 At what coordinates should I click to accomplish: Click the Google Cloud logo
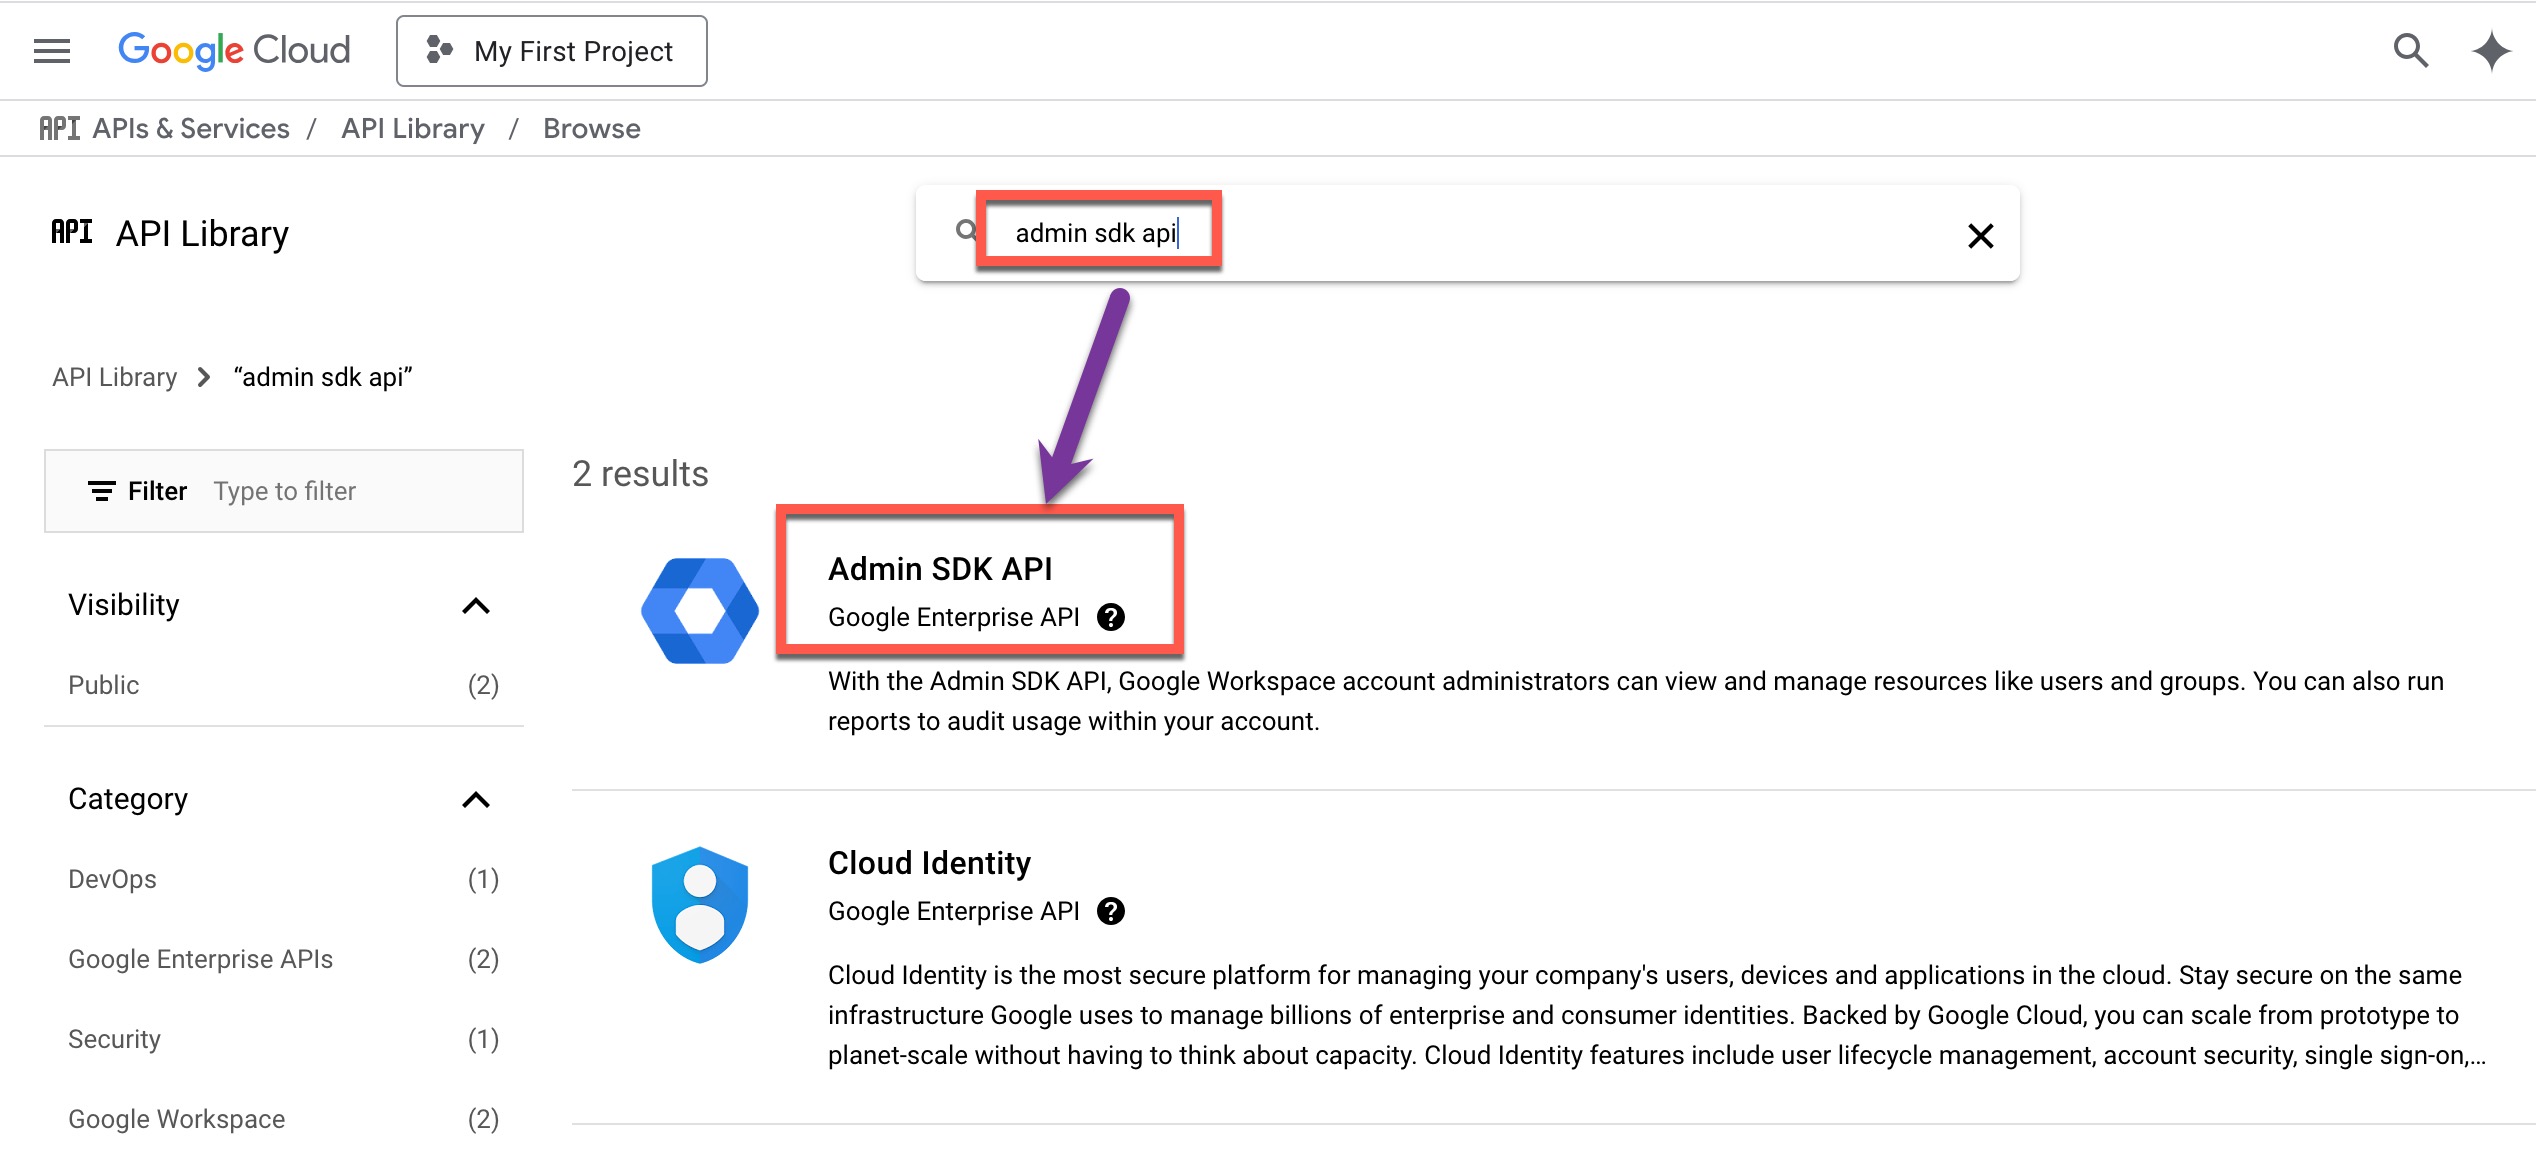(x=234, y=50)
